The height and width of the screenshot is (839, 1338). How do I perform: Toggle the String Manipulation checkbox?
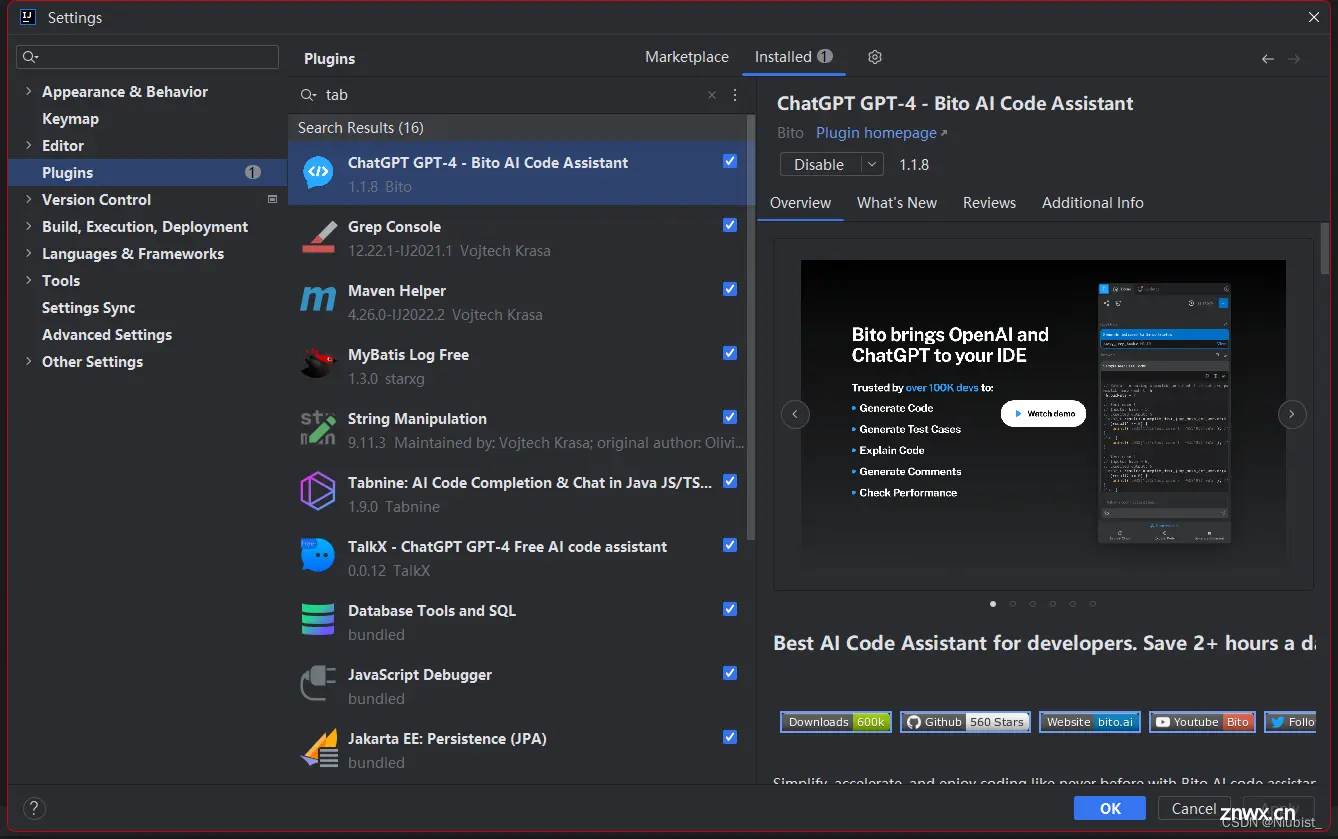[730, 417]
